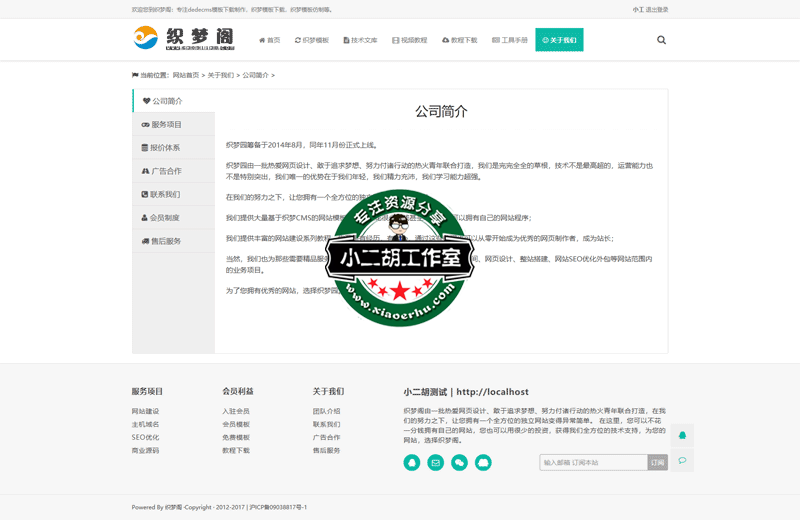Click the search magnifier icon in header
Image resolution: width=800 pixels, height=520 pixels.
pyautogui.click(x=661, y=40)
